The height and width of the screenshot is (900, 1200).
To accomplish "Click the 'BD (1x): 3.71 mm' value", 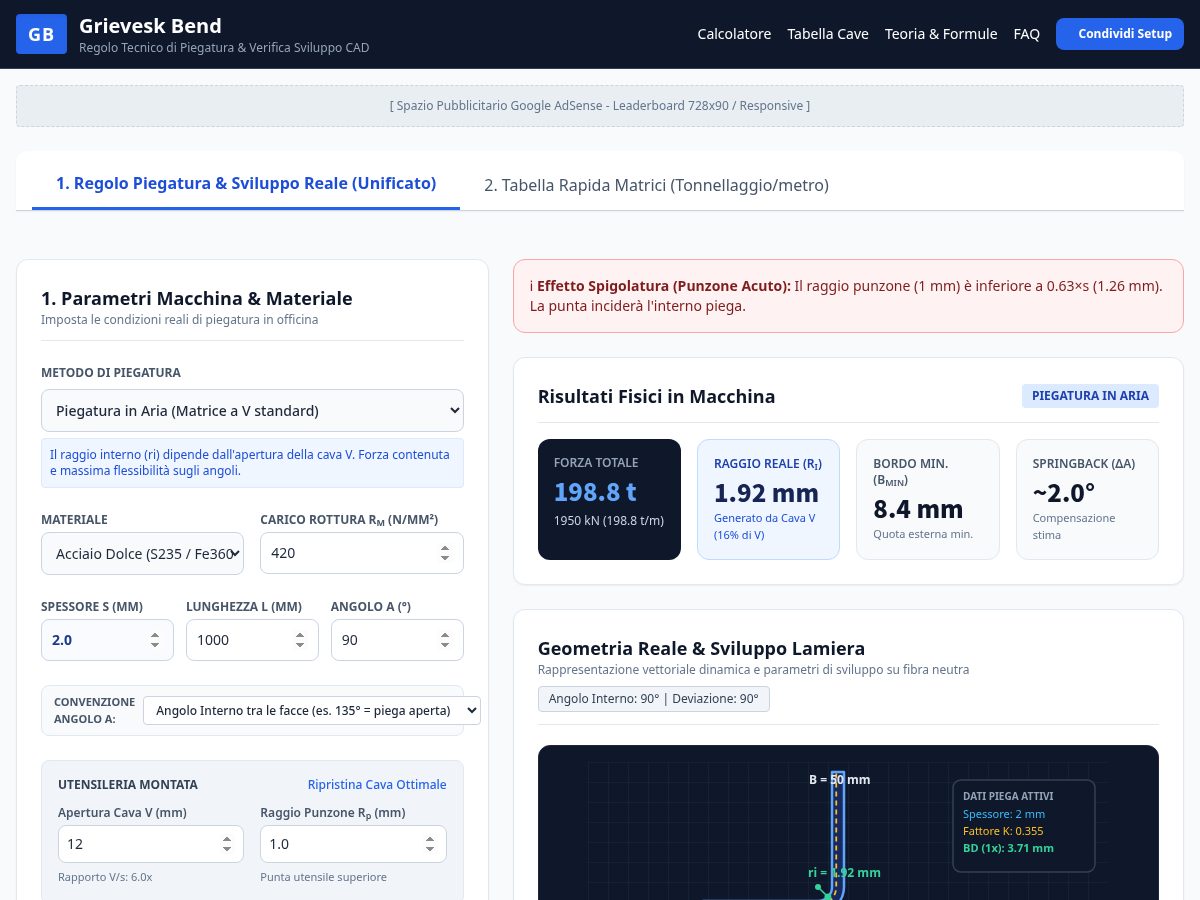I will coord(1008,848).
